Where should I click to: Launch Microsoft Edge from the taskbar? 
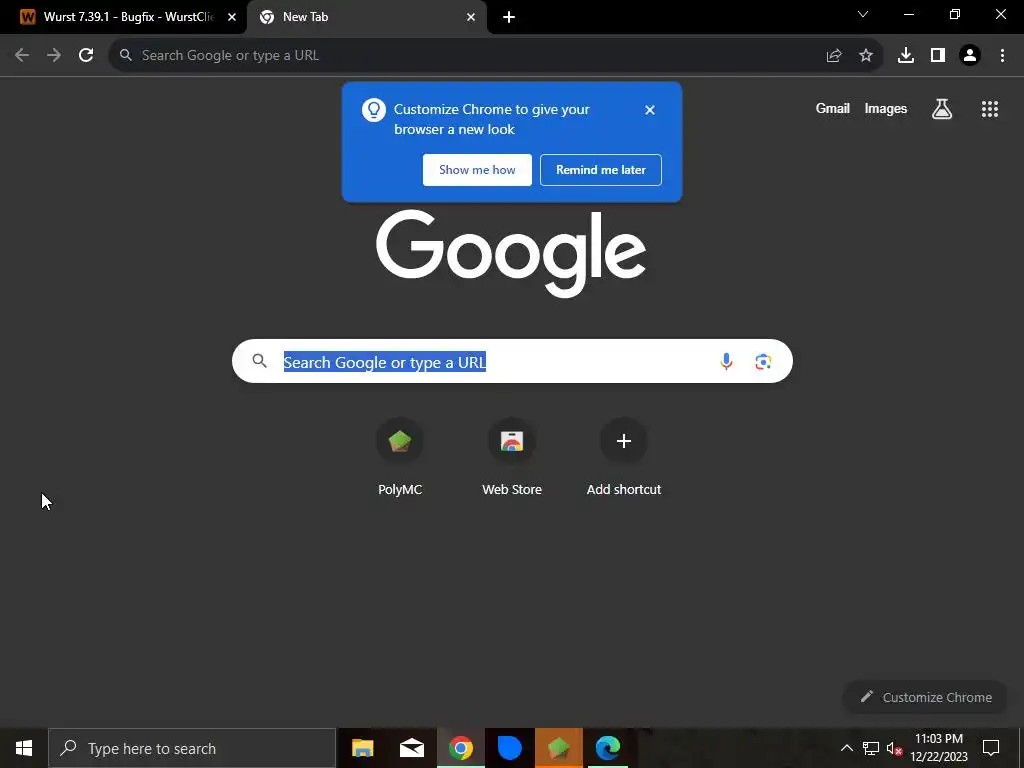pyautogui.click(x=607, y=748)
